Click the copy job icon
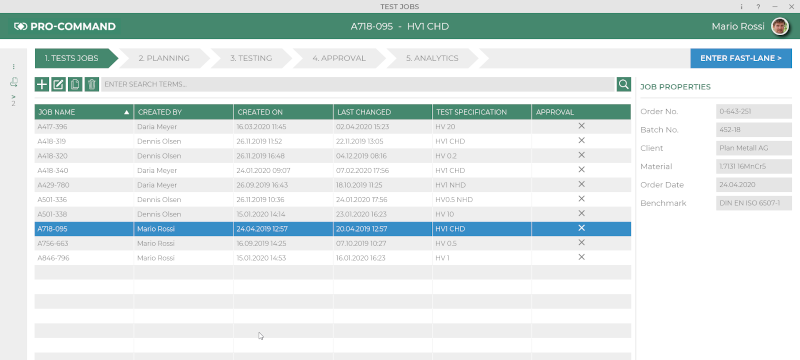This screenshot has width=800, height=360. [75, 84]
